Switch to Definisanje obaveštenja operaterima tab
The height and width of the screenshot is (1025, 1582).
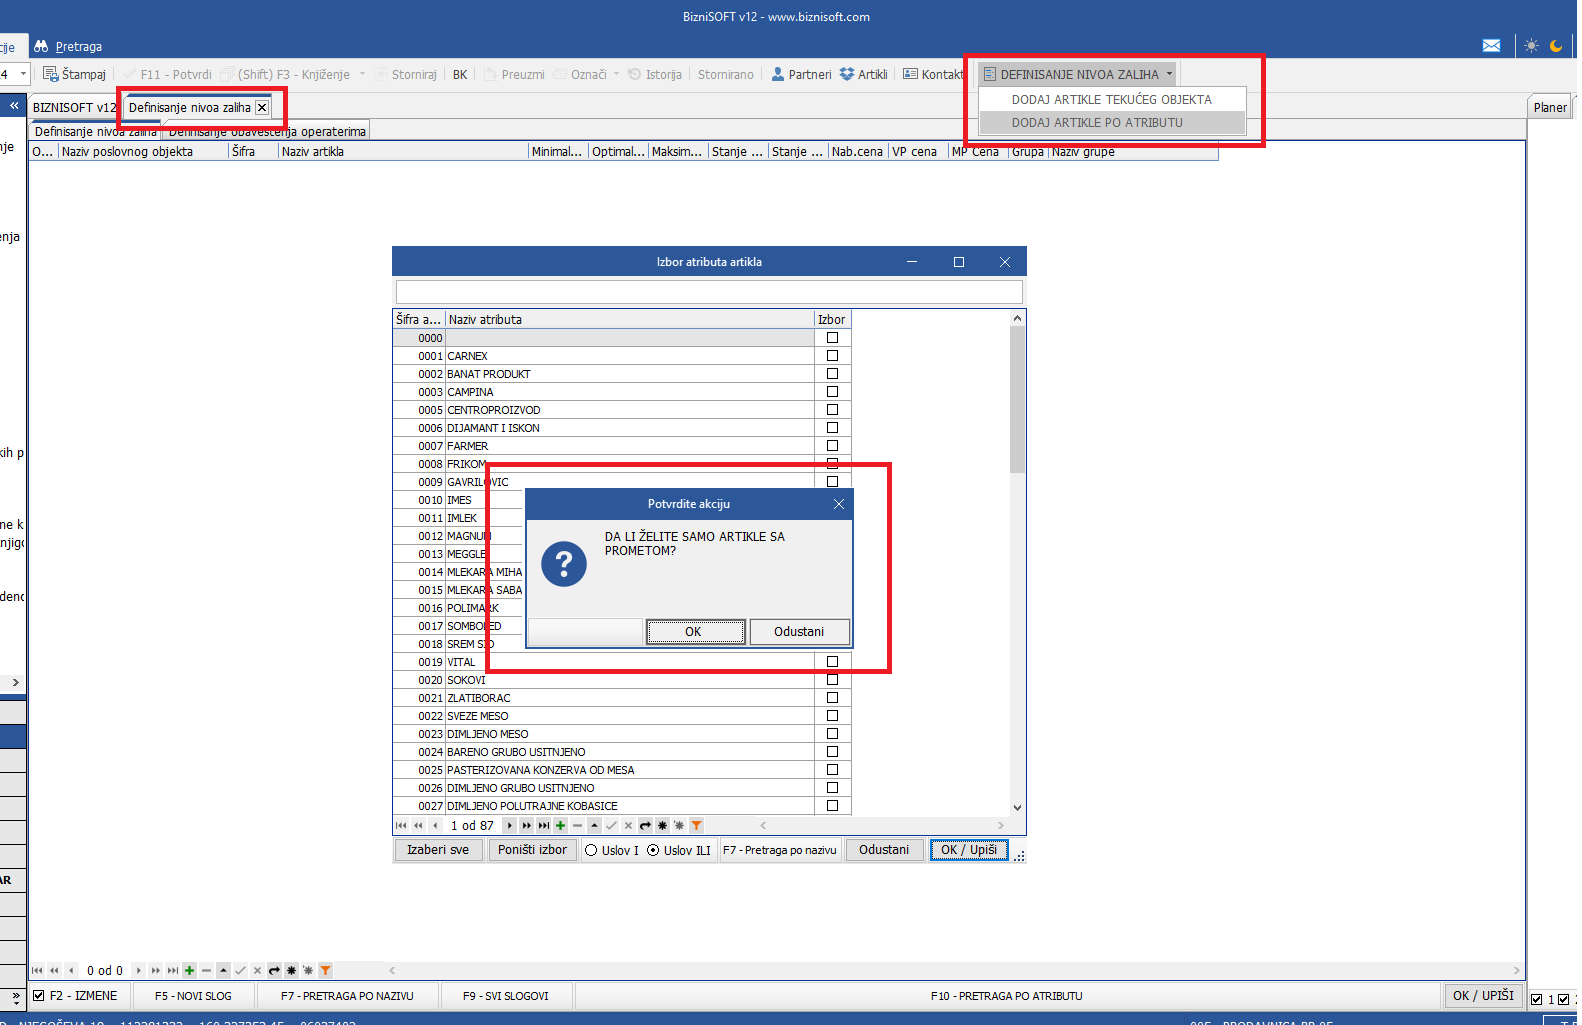(267, 132)
